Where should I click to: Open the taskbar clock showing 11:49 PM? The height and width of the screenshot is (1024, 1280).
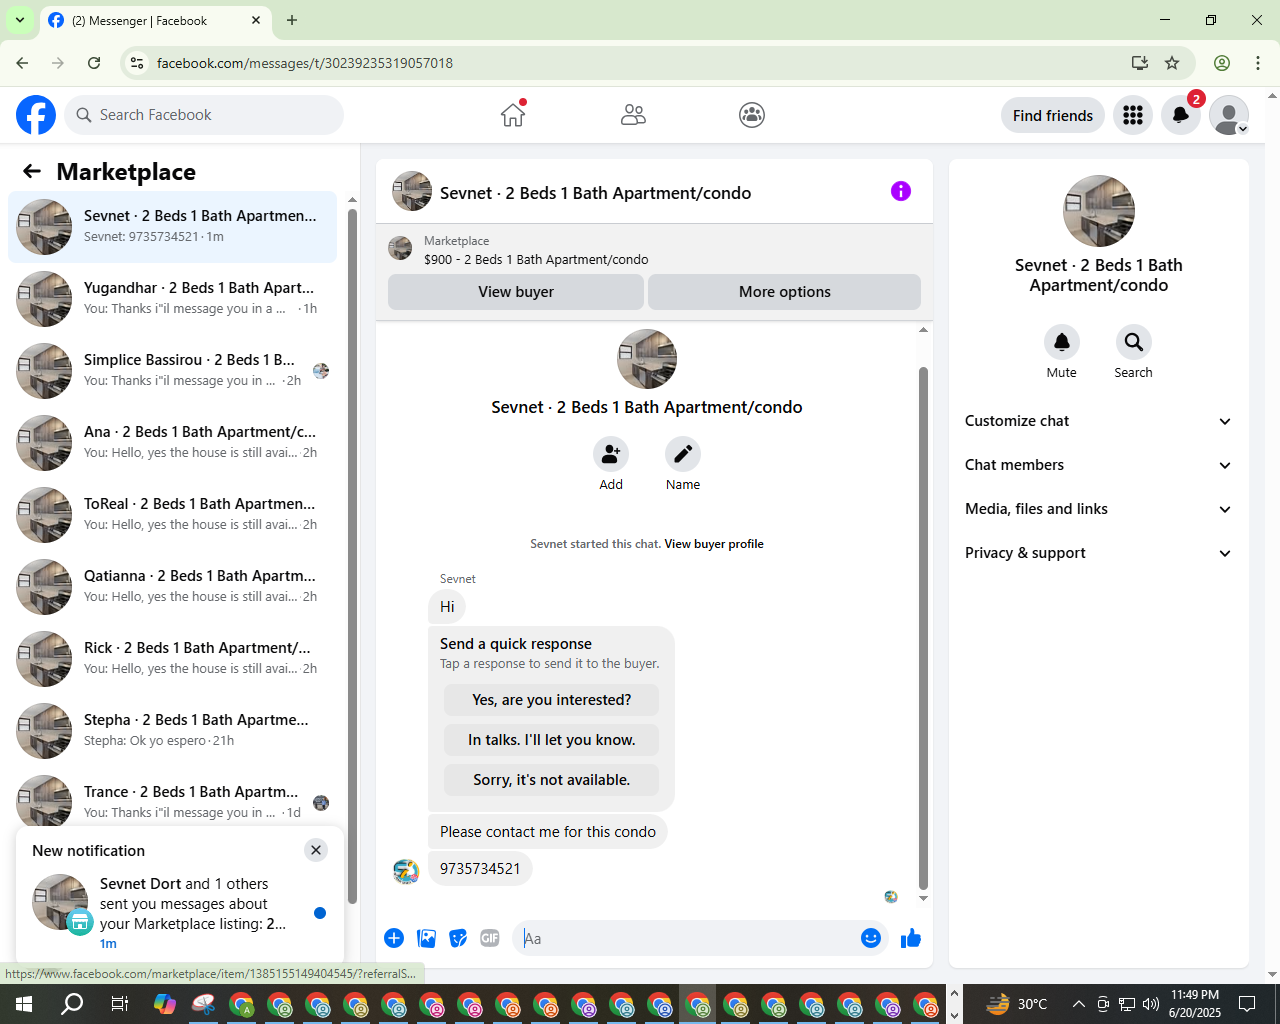pyautogui.click(x=1195, y=1003)
